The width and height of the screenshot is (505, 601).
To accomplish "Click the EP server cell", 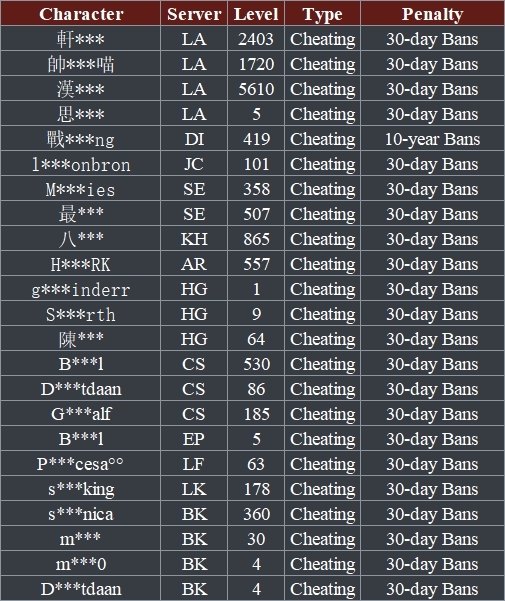I will [194, 439].
